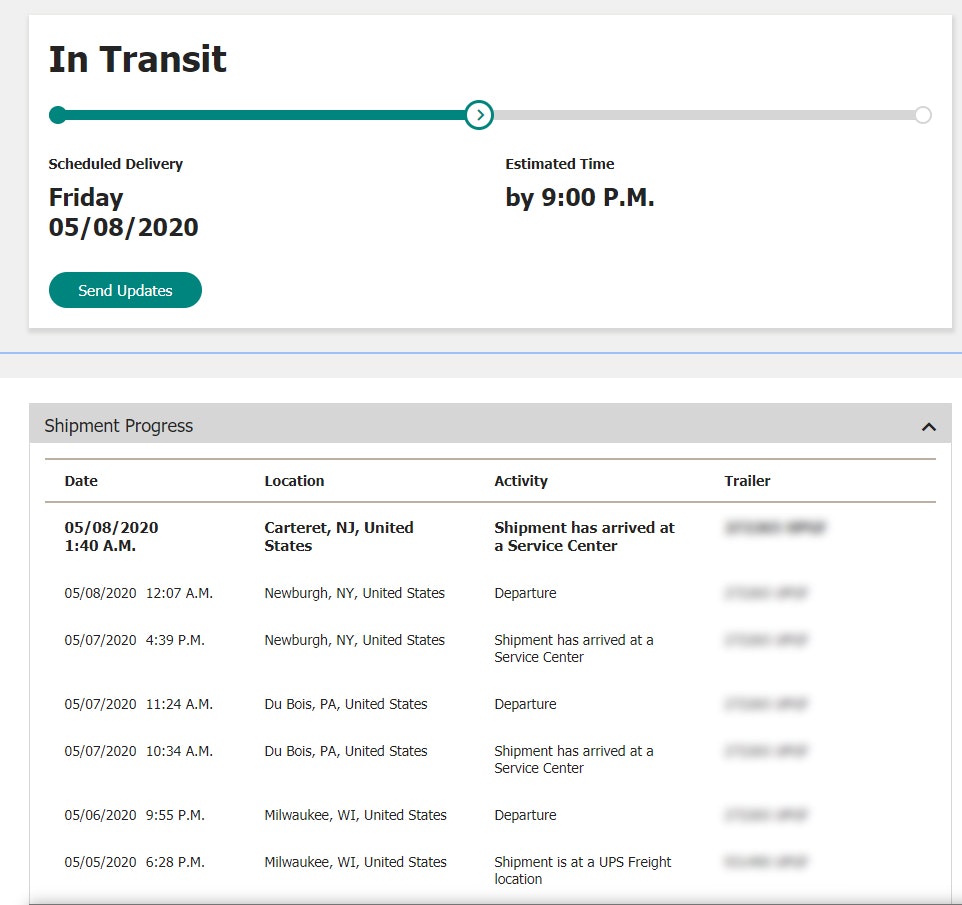This screenshot has width=962, height=905.
Task: Collapse the Shipment Progress section chevron
Action: pos(928,427)
